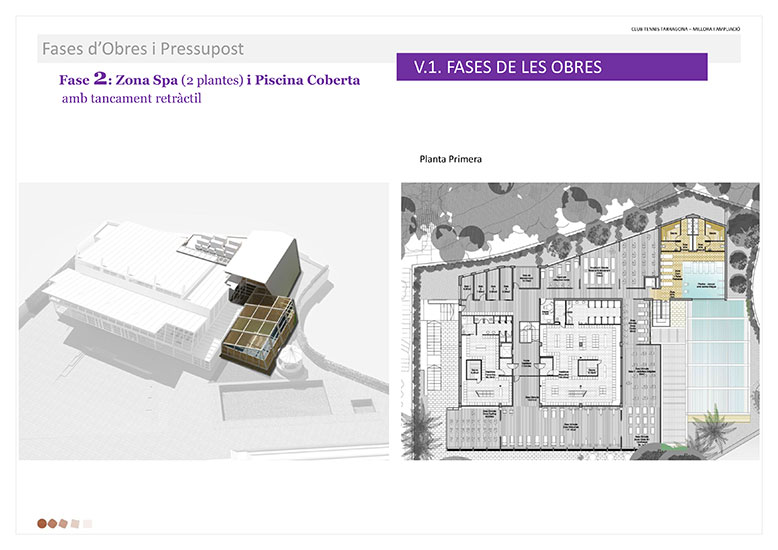
Task: Click the darkest brown dot at bottom left
Action: pyautogui.click(x=42, y=522)
